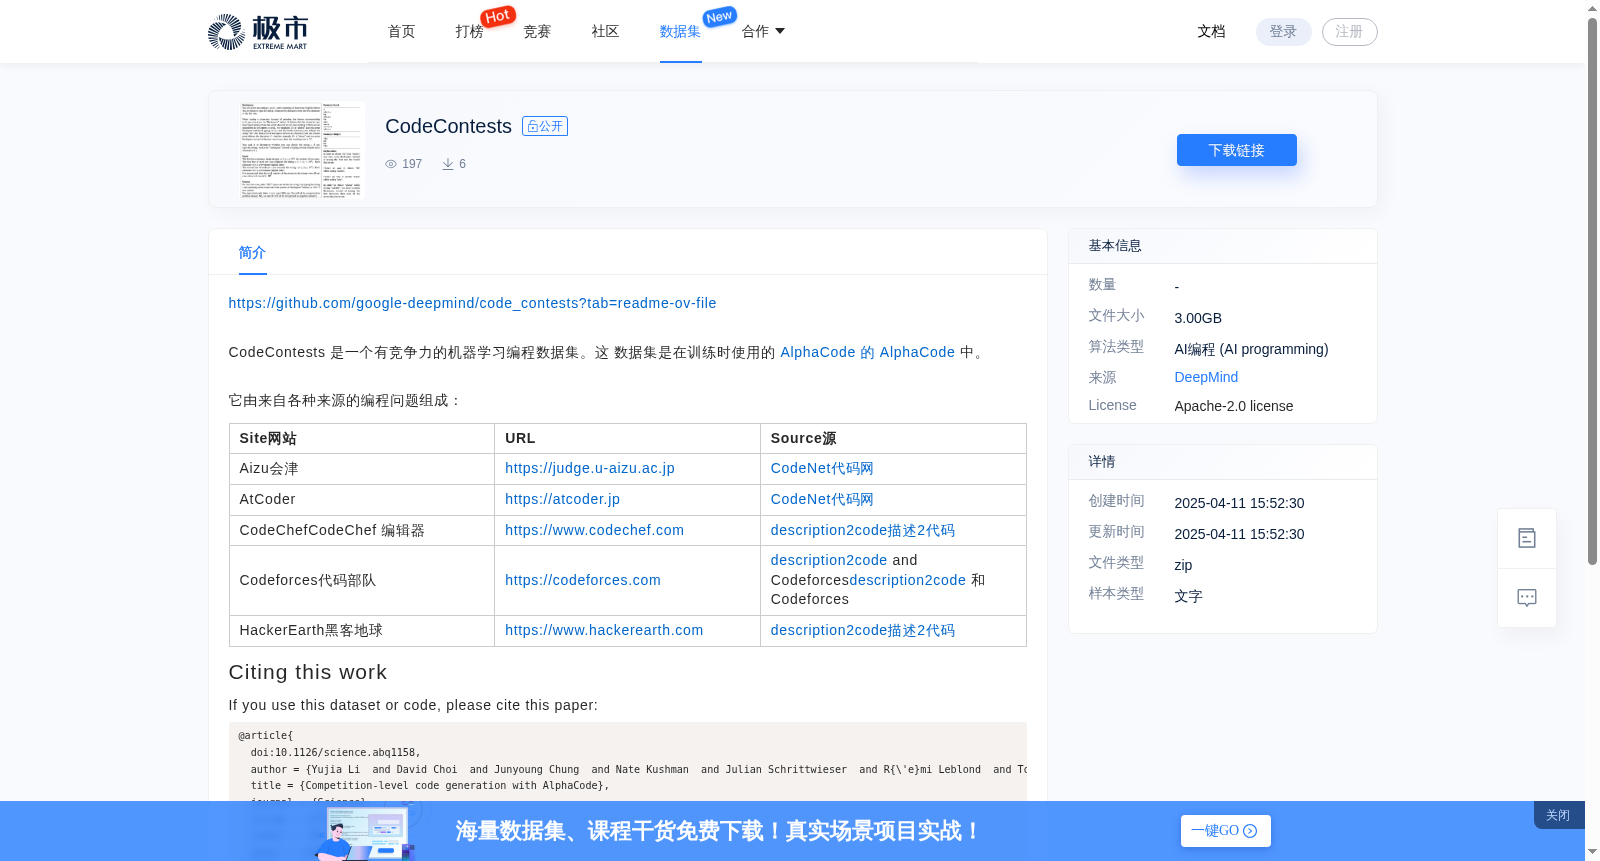Expand the 合作 dropdown menu
Screen dimensions: 1600x861
point(763,32)
